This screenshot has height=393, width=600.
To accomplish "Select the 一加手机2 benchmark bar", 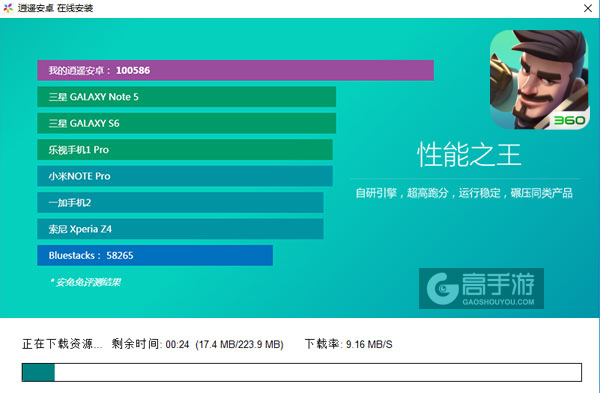I will 180,202.
